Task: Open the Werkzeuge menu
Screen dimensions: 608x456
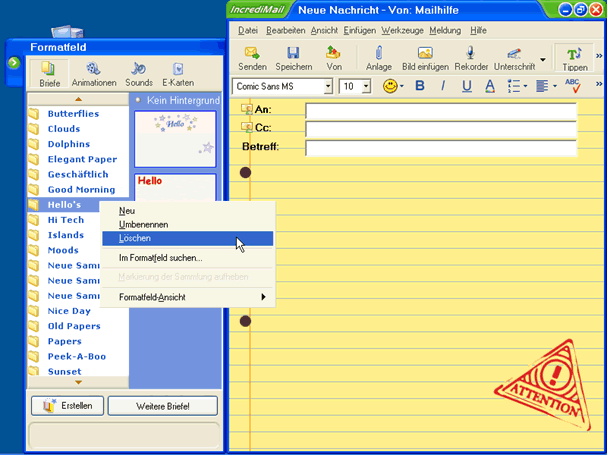Action: (x=402, y=30)
